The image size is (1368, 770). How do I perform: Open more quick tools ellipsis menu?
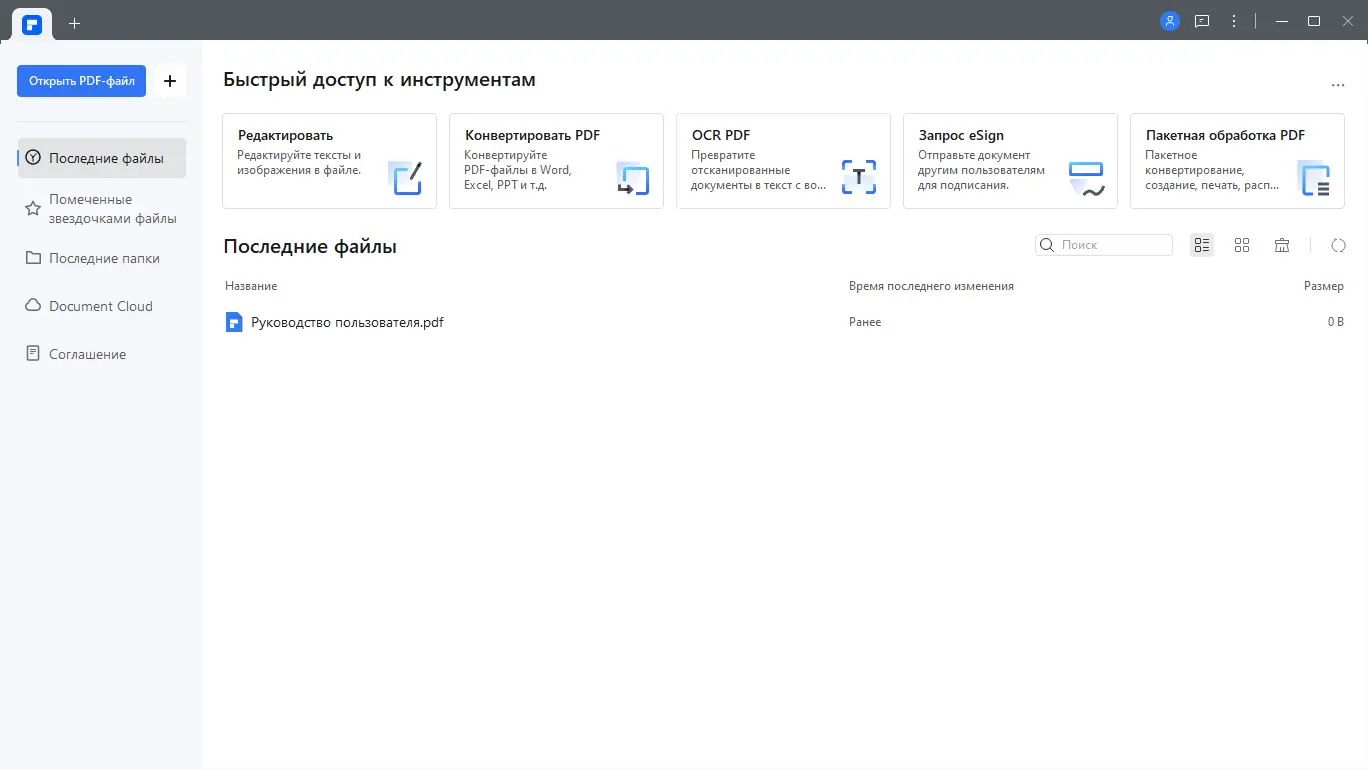(1338, 86)
